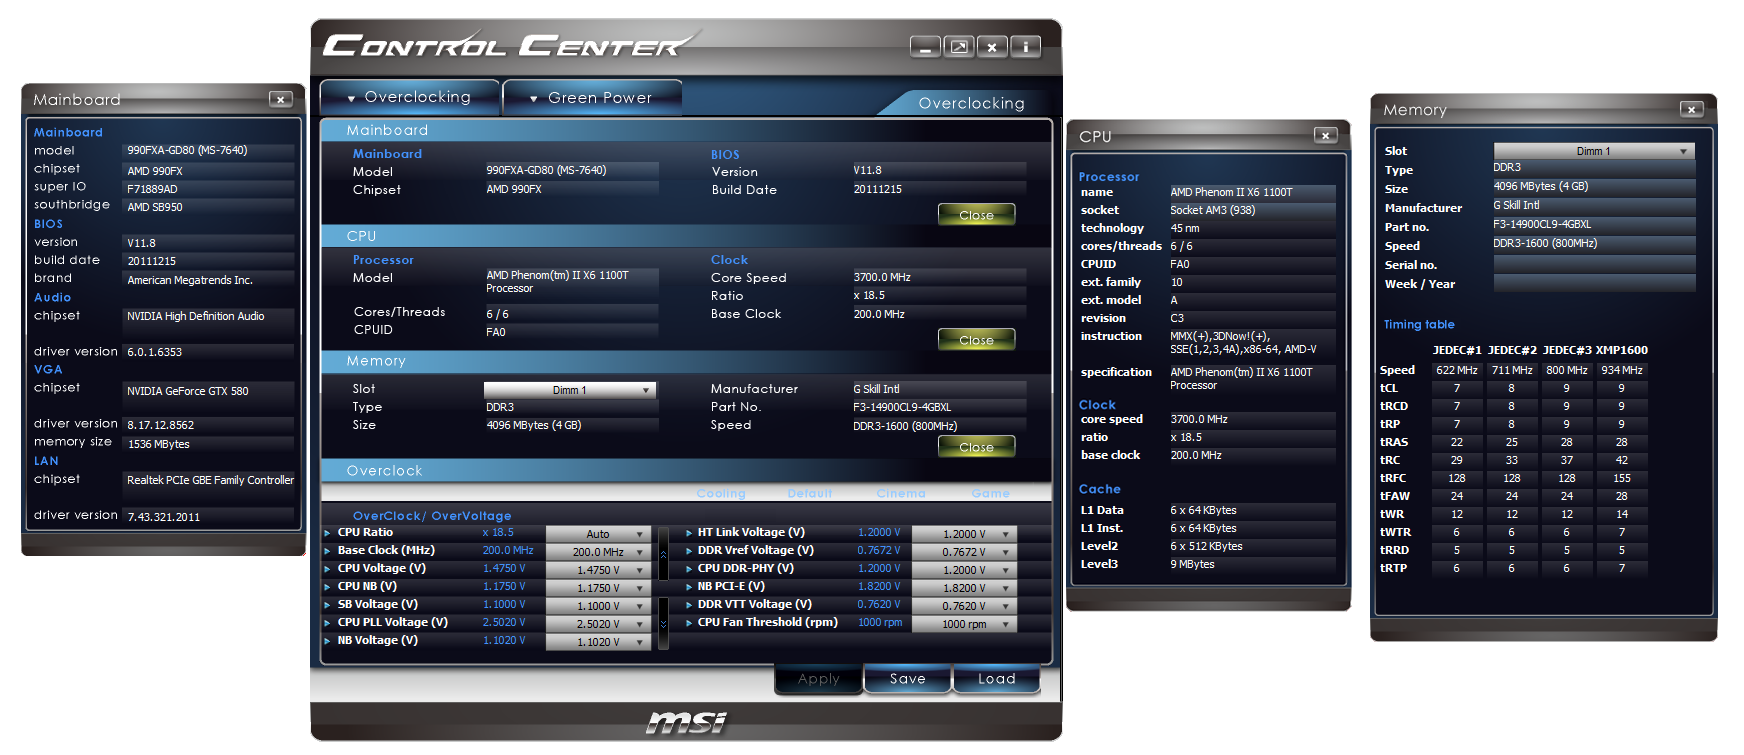
Task: Open the Base Clock 200.0 MHz dropdown
Action: point(598,552)
